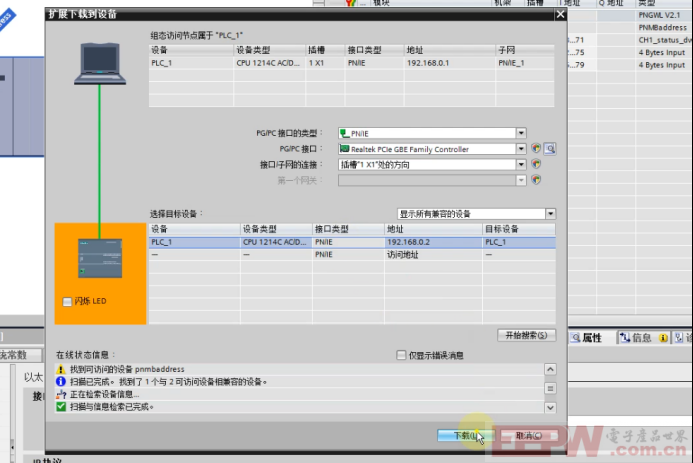Click the green checkmark status icon
Image resolution: width=693 pixels, height=463 pixels.
click(61, 406)
